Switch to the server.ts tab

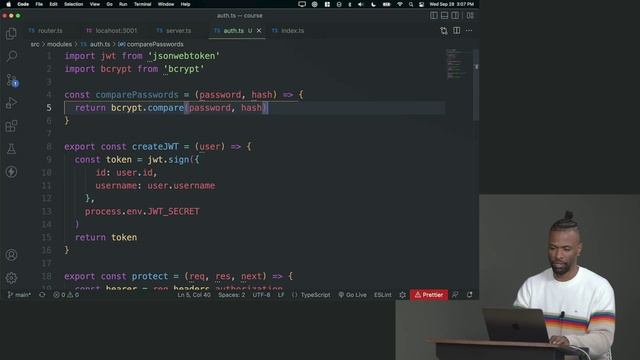click(x=174, y=31)
